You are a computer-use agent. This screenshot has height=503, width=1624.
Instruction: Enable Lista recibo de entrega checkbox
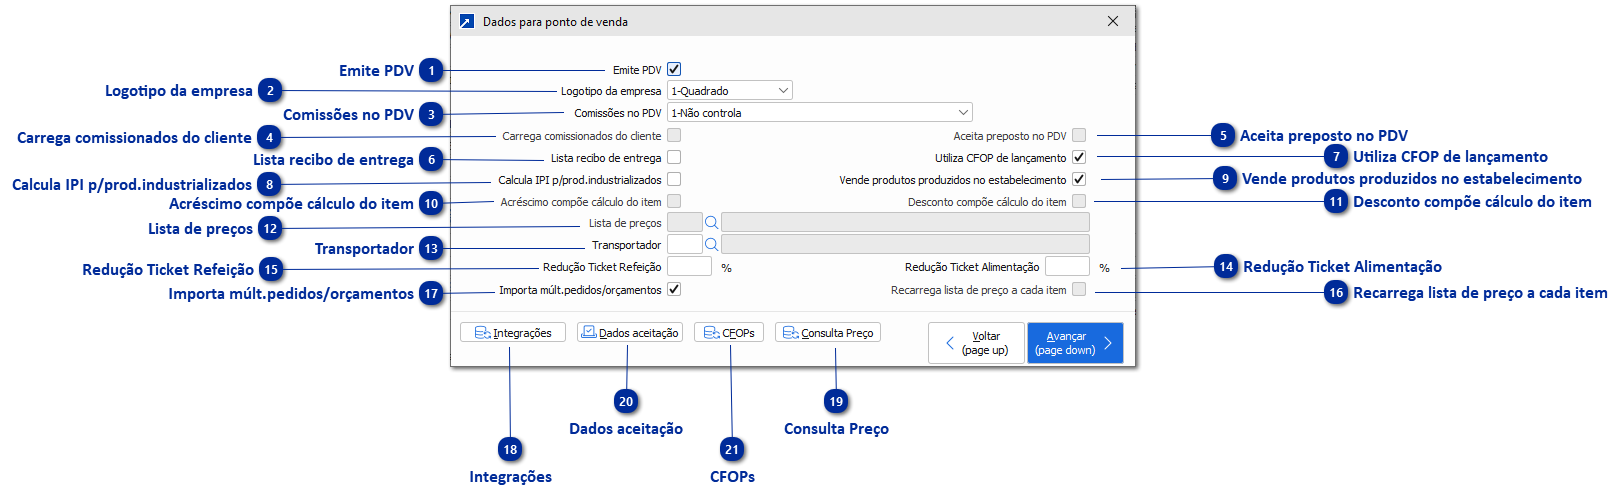(x=674, y=157)
